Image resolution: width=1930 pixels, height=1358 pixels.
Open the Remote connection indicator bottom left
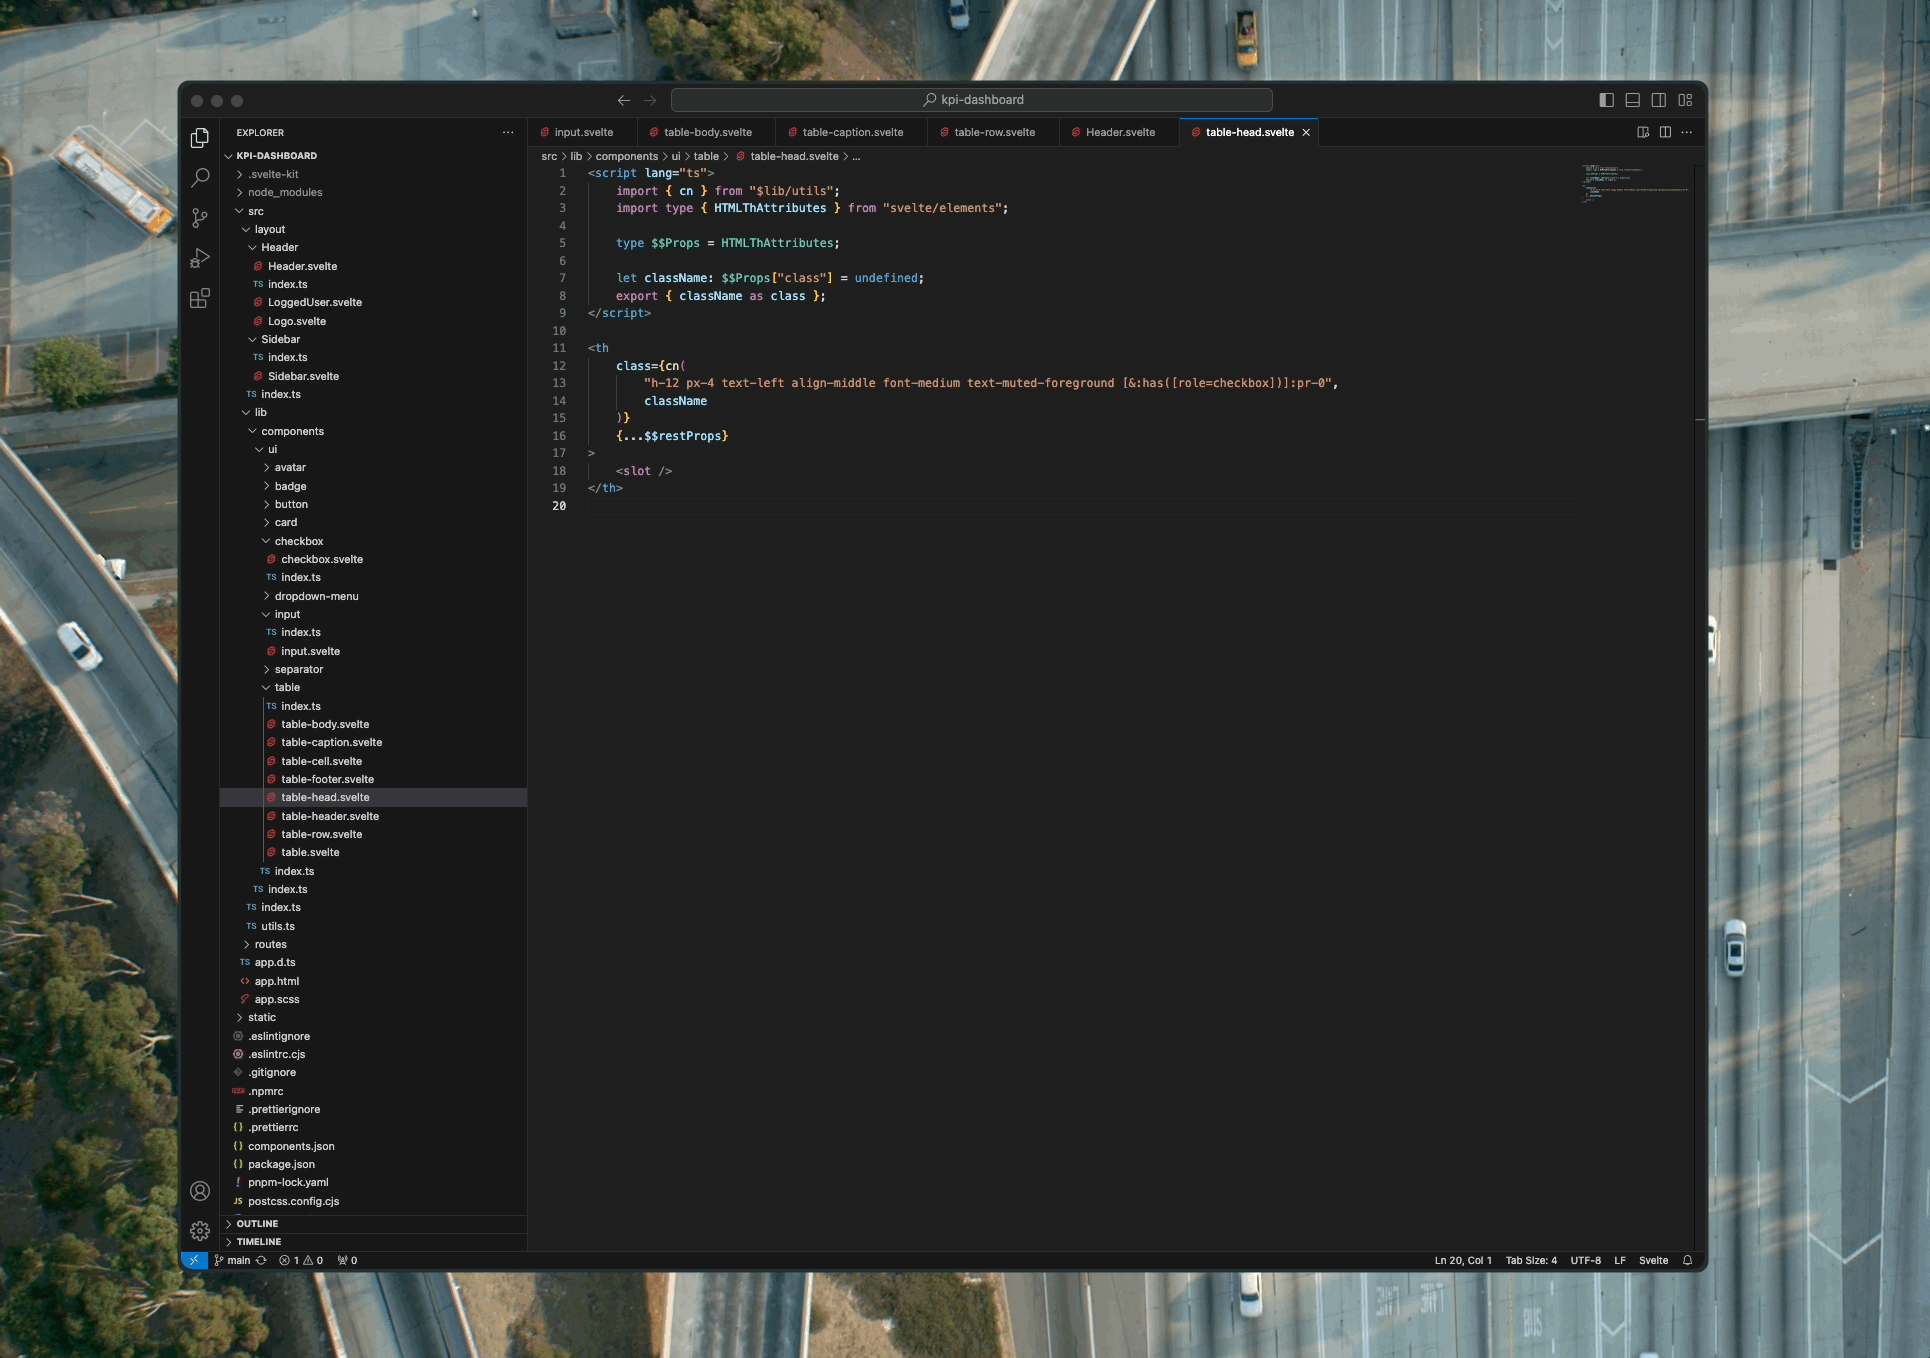(194, 1260)
